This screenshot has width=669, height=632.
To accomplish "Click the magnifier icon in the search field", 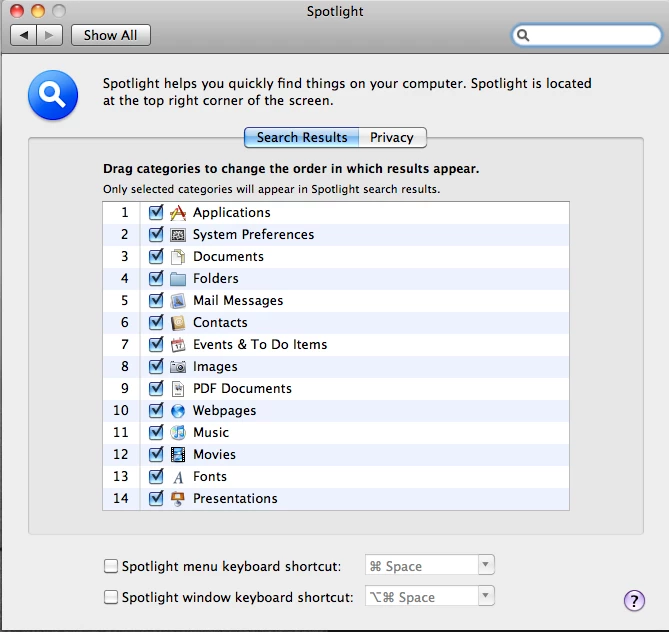I will [x=523, y=35].
